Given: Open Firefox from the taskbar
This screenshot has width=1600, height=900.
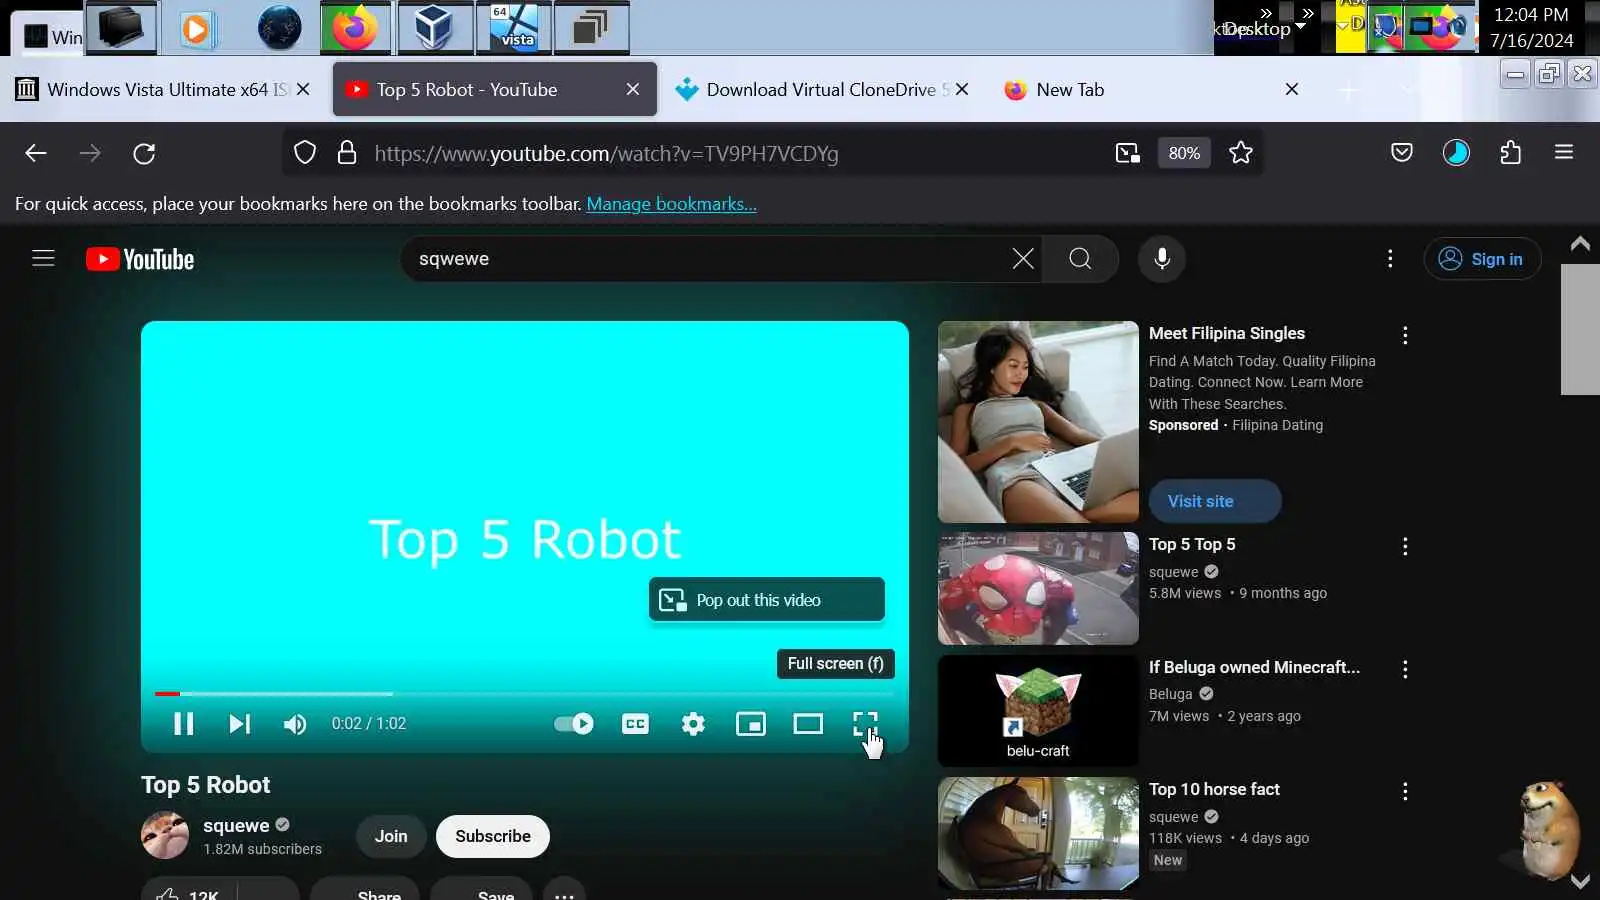Looking at the screenshot, I should tap(356, 27).
